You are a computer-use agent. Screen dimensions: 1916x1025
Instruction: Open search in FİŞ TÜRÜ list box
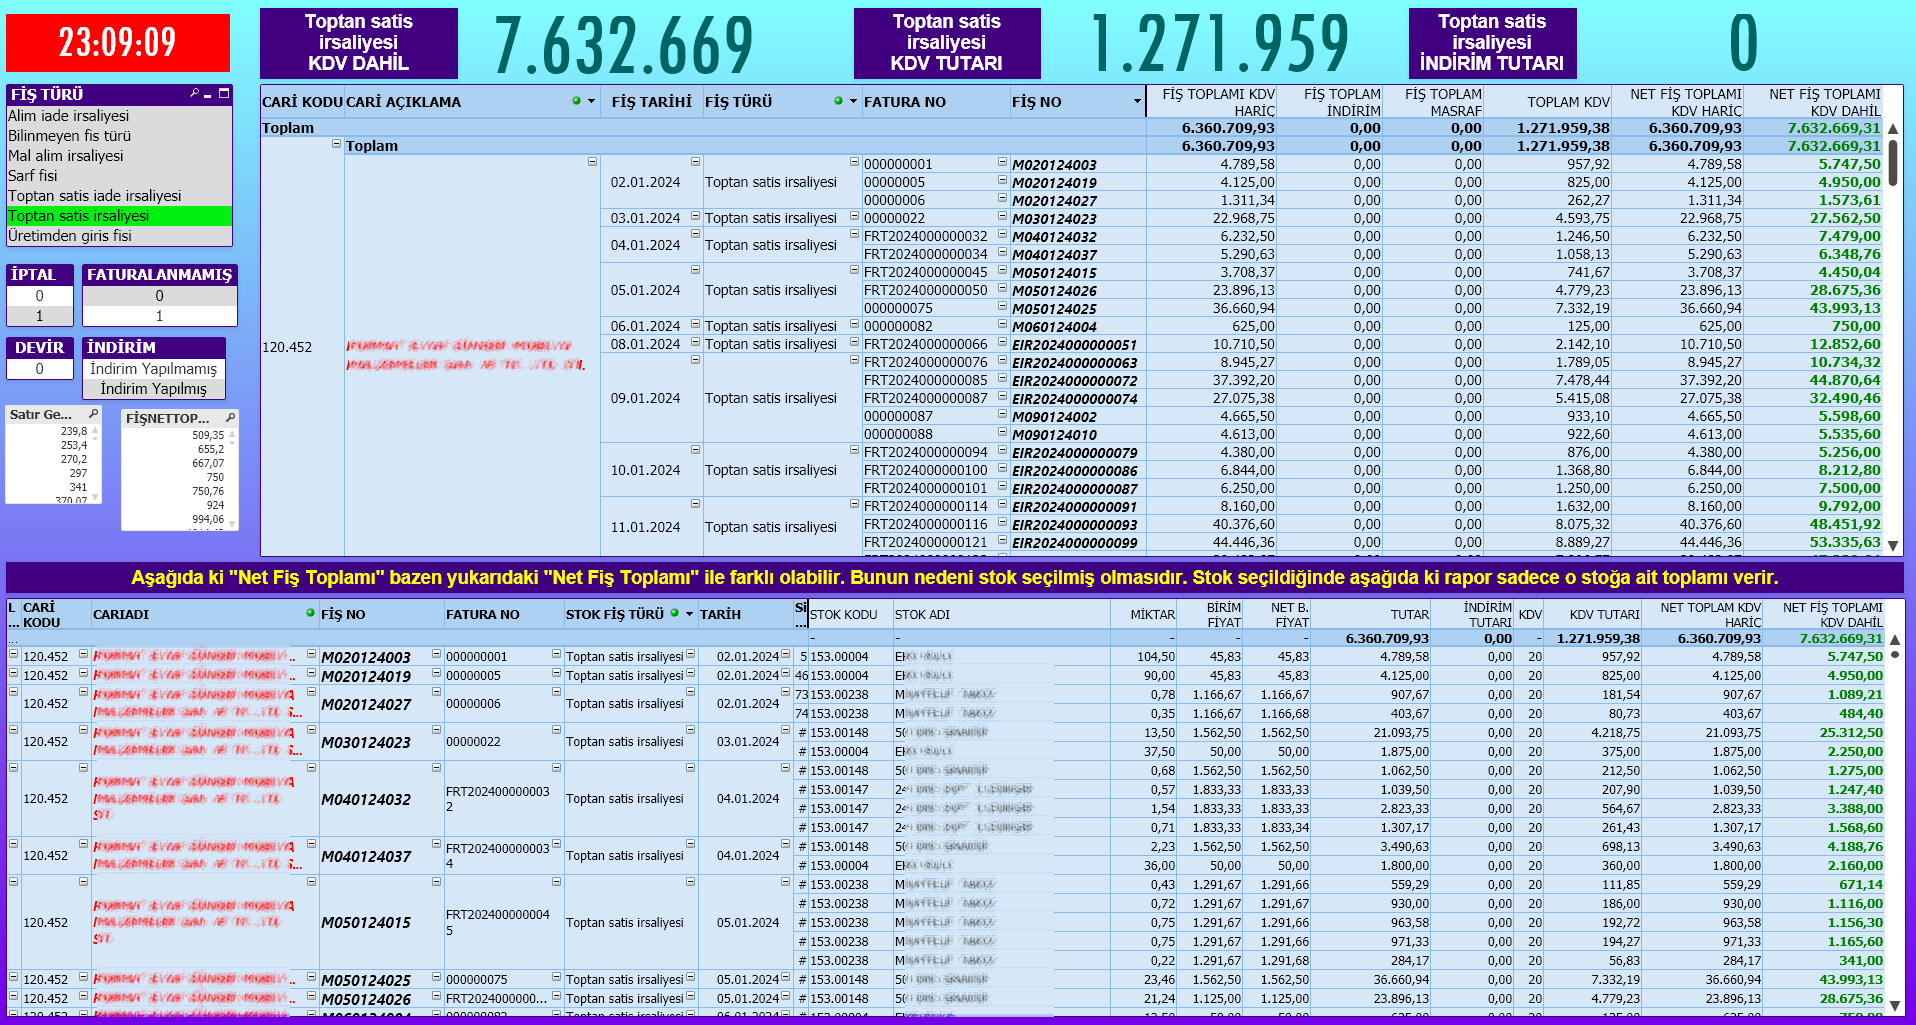(195, 93)
